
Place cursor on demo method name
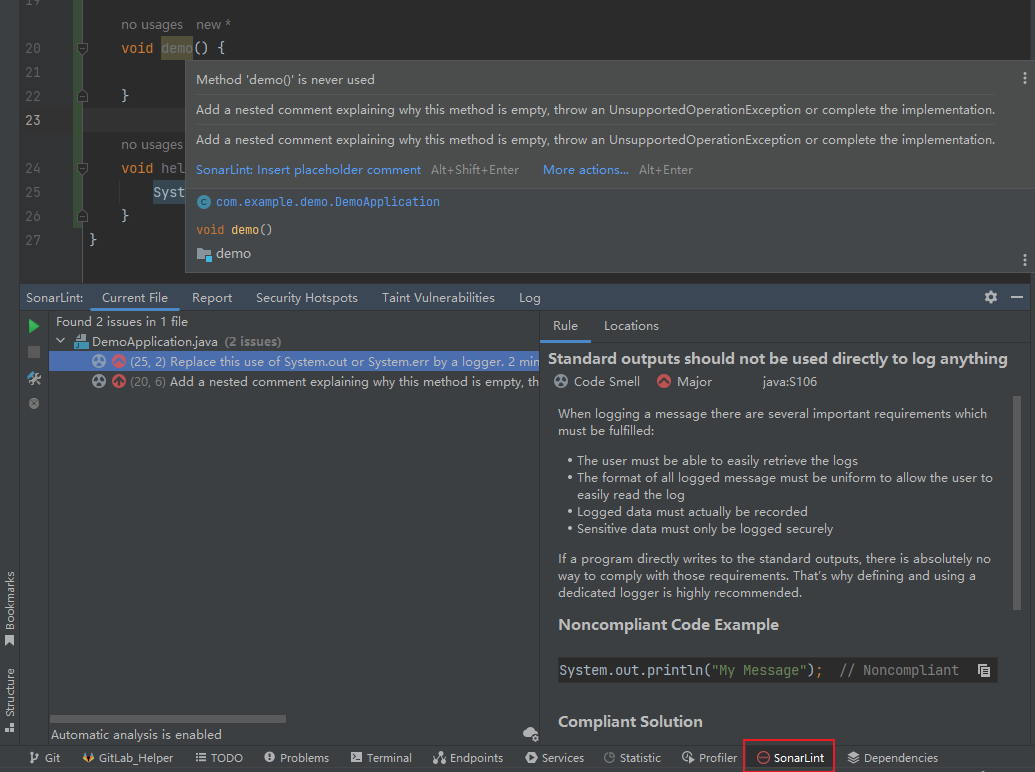point(177,48)
